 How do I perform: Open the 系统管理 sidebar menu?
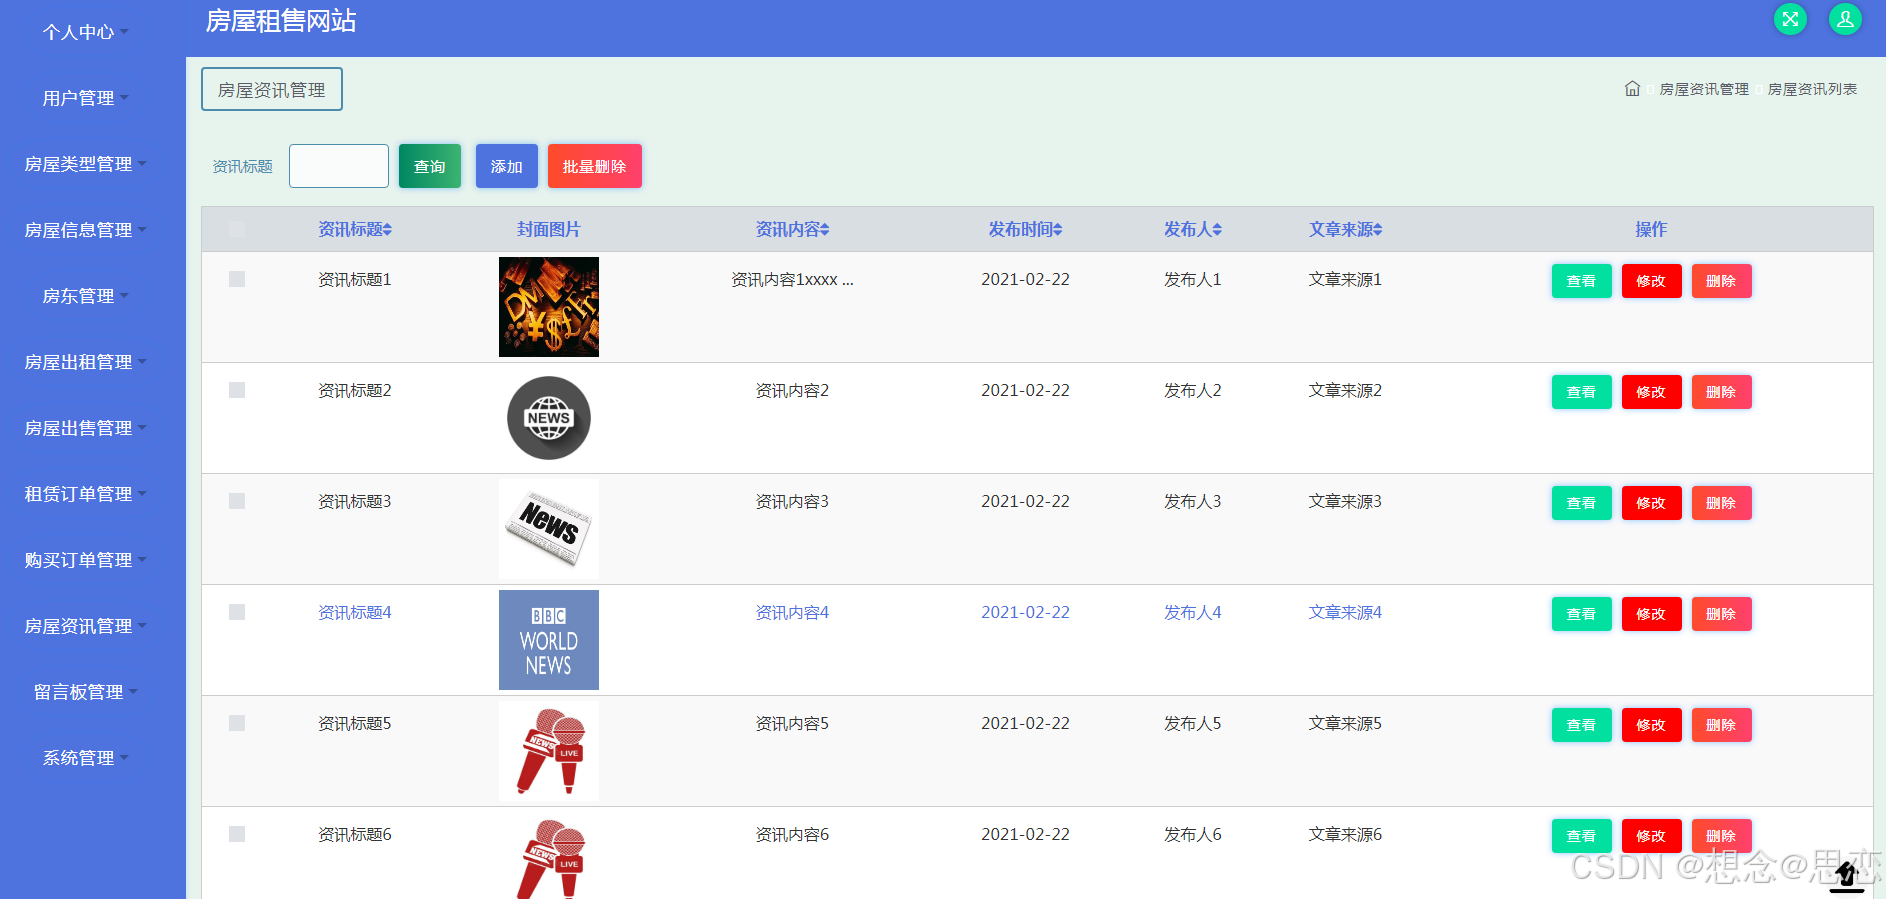(x=85, y=758)
